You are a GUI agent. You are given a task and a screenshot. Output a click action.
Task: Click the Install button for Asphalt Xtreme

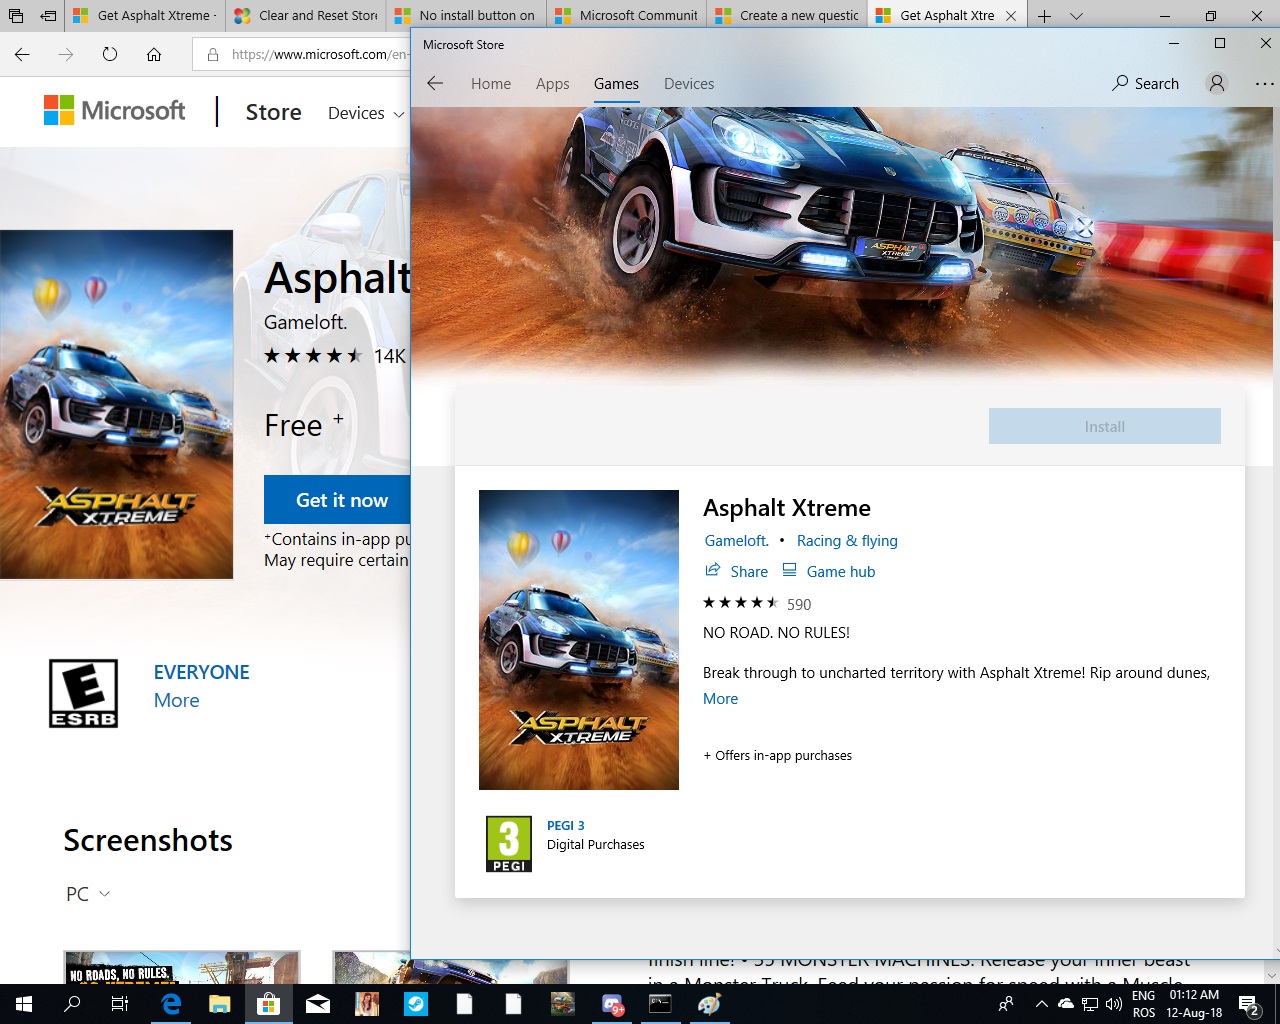1105,426
